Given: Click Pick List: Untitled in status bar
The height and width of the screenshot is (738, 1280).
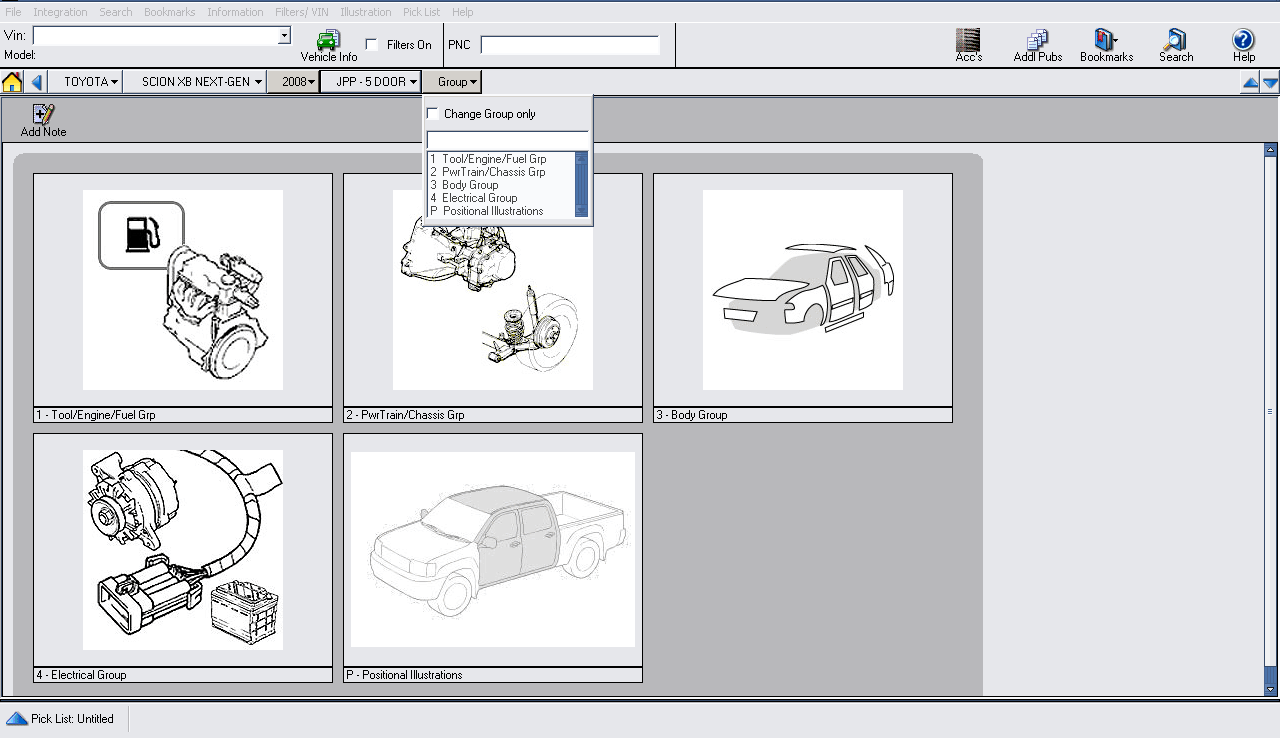Looking at the screenshot, I should click(72, 718).
